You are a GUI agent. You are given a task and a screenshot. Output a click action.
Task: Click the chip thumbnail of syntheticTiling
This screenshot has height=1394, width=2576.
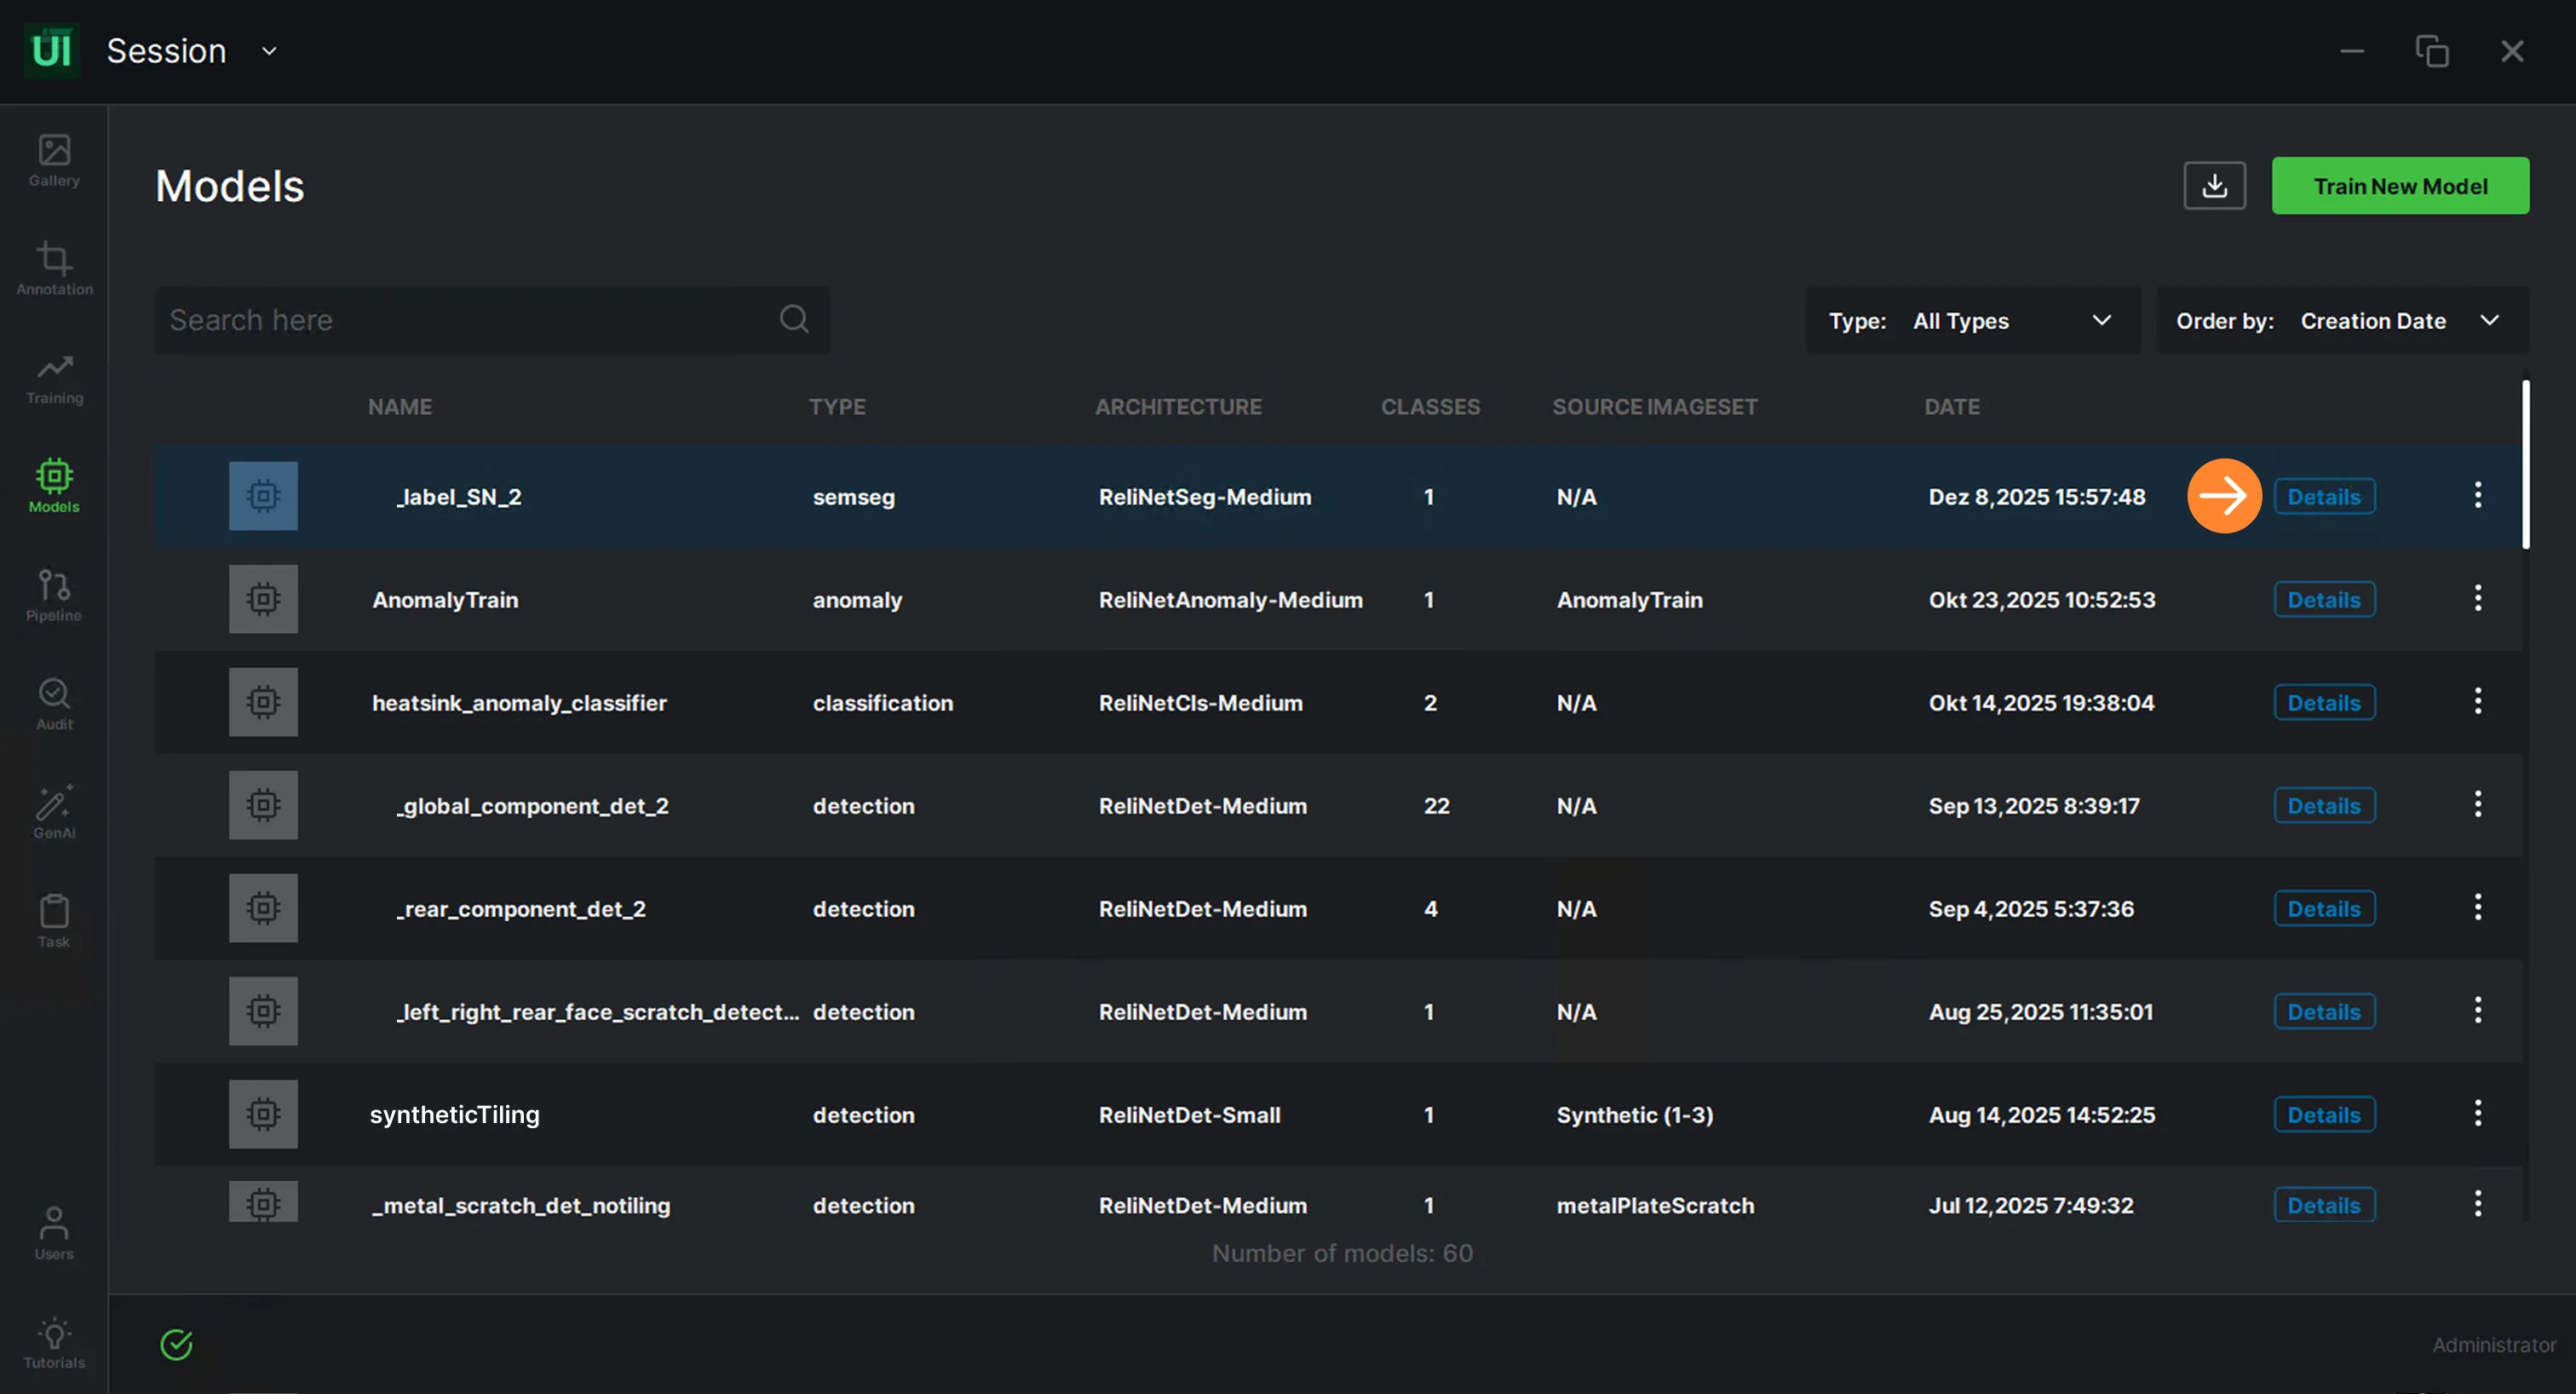point(263,1114)
